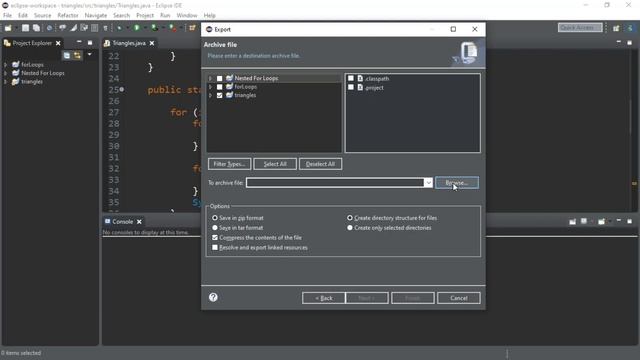Minimize the Project Explorer panel
This screenshot has height=360, width=640.
click(x=79, y=42)
